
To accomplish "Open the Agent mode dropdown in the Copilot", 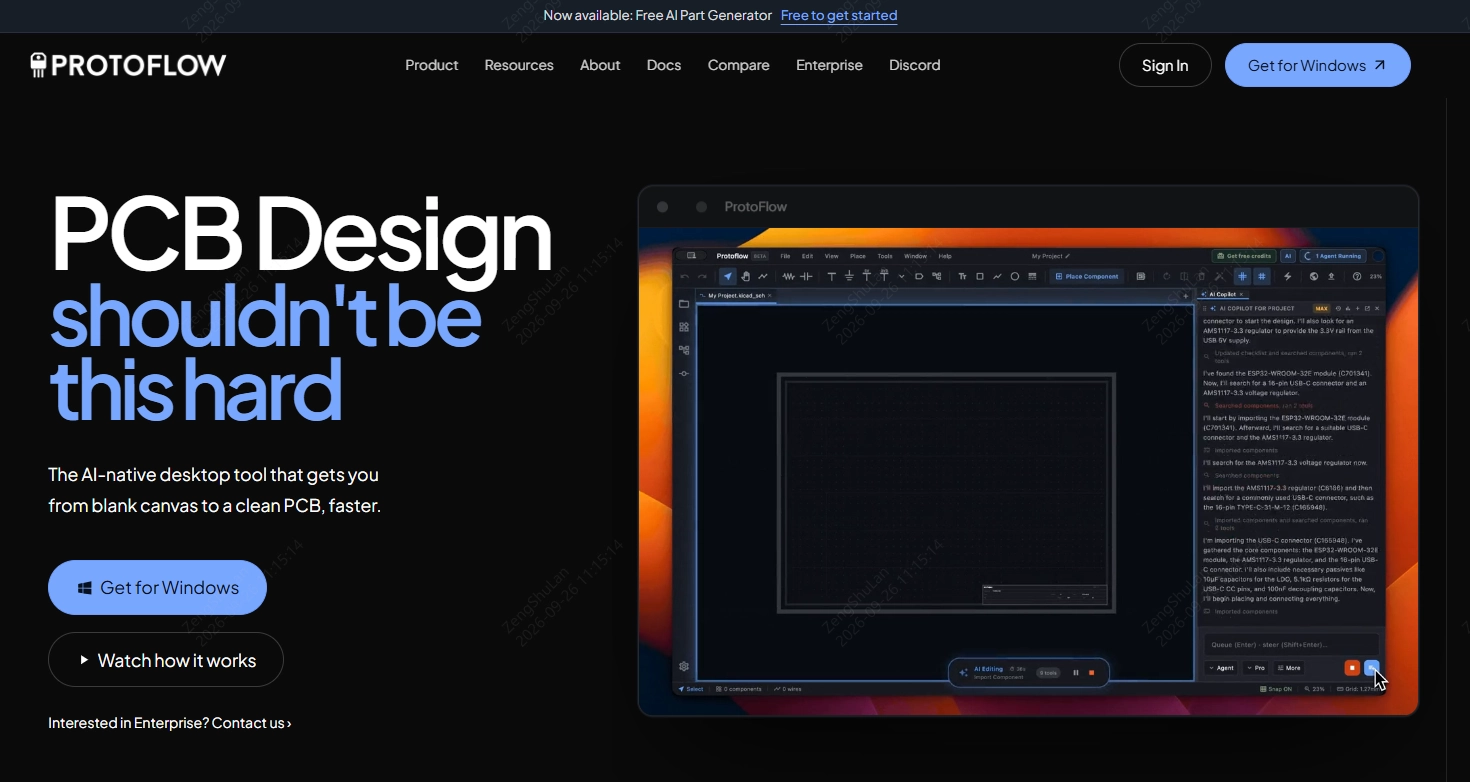I will point(1221,668).
